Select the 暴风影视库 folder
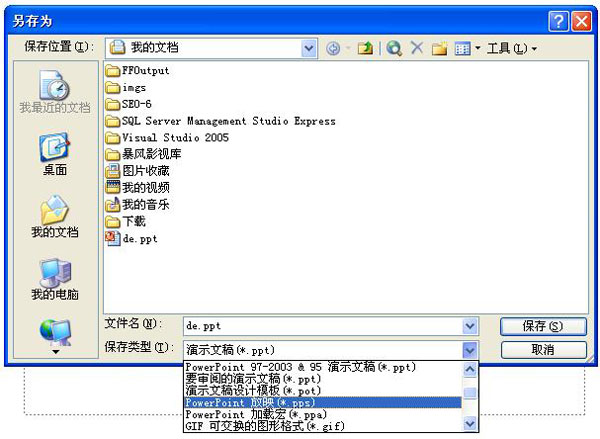Image resolution: width=600 pixels, height=439 pixels. tap(143, 154)
